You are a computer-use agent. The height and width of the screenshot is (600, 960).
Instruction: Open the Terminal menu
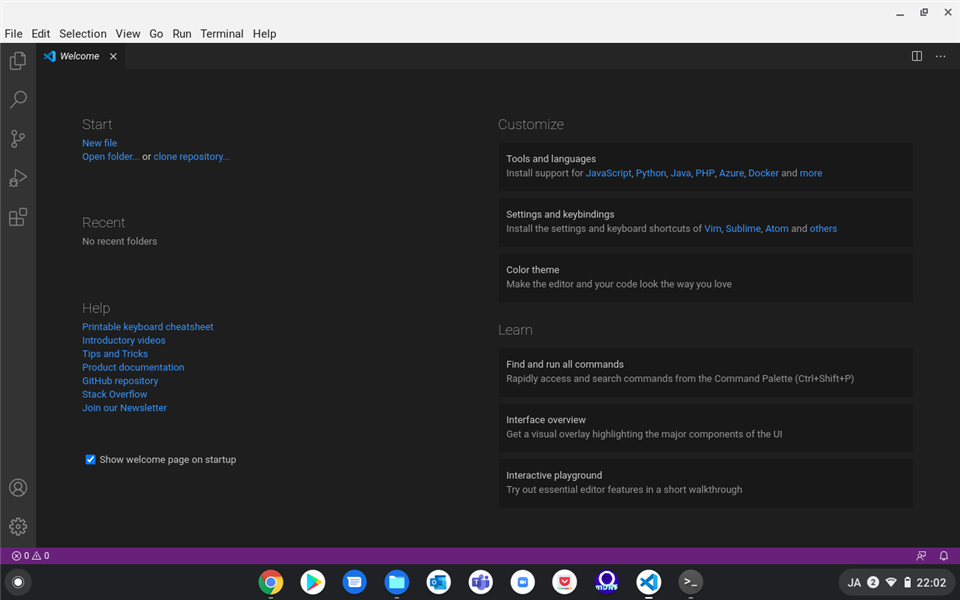222,34
